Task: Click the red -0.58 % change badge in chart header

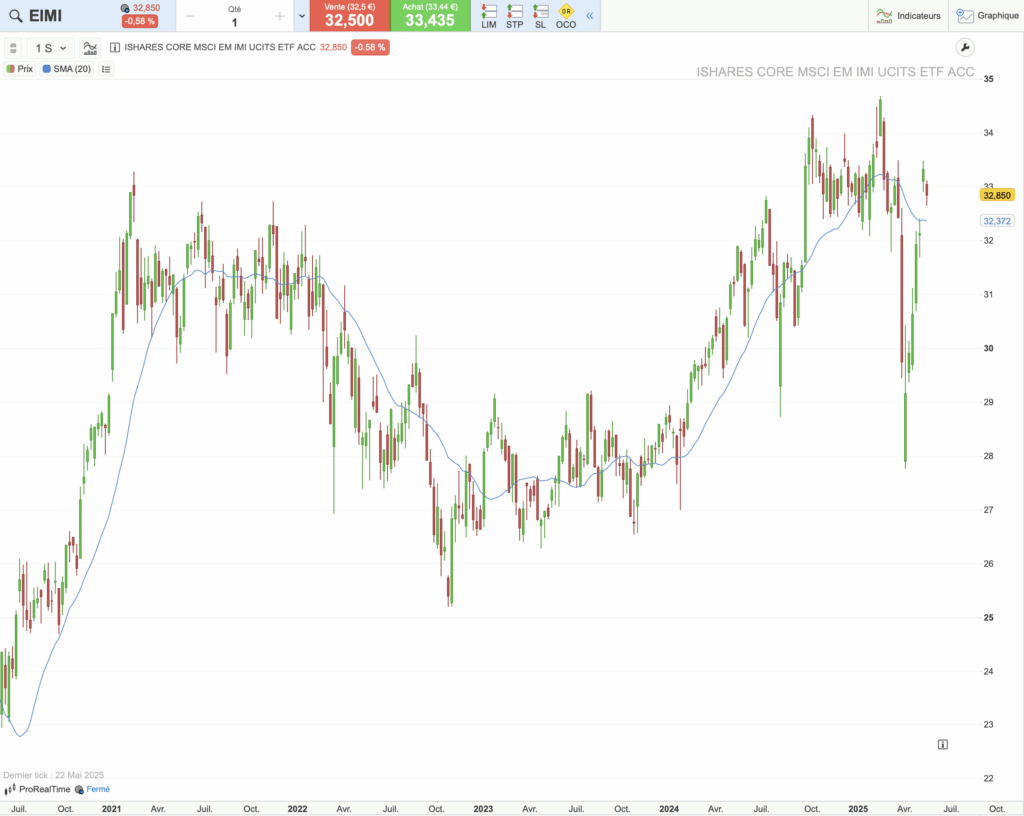Action: point(370,47)
